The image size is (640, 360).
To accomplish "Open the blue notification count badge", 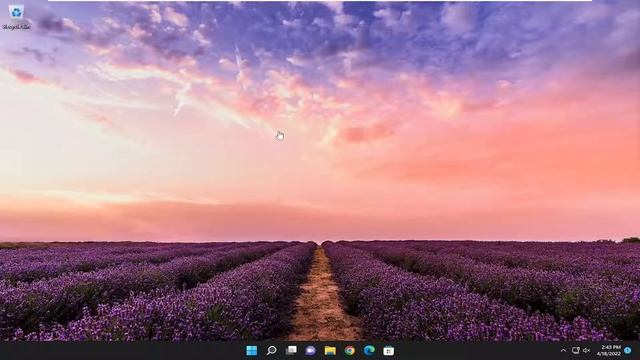I will tap(628, 351).
